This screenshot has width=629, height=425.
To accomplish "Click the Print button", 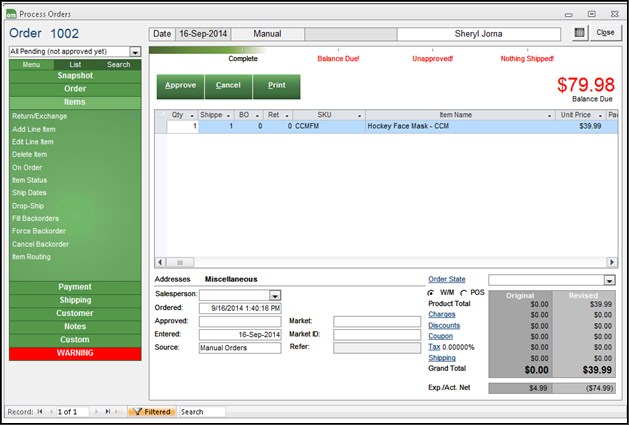I will point(276,86).
